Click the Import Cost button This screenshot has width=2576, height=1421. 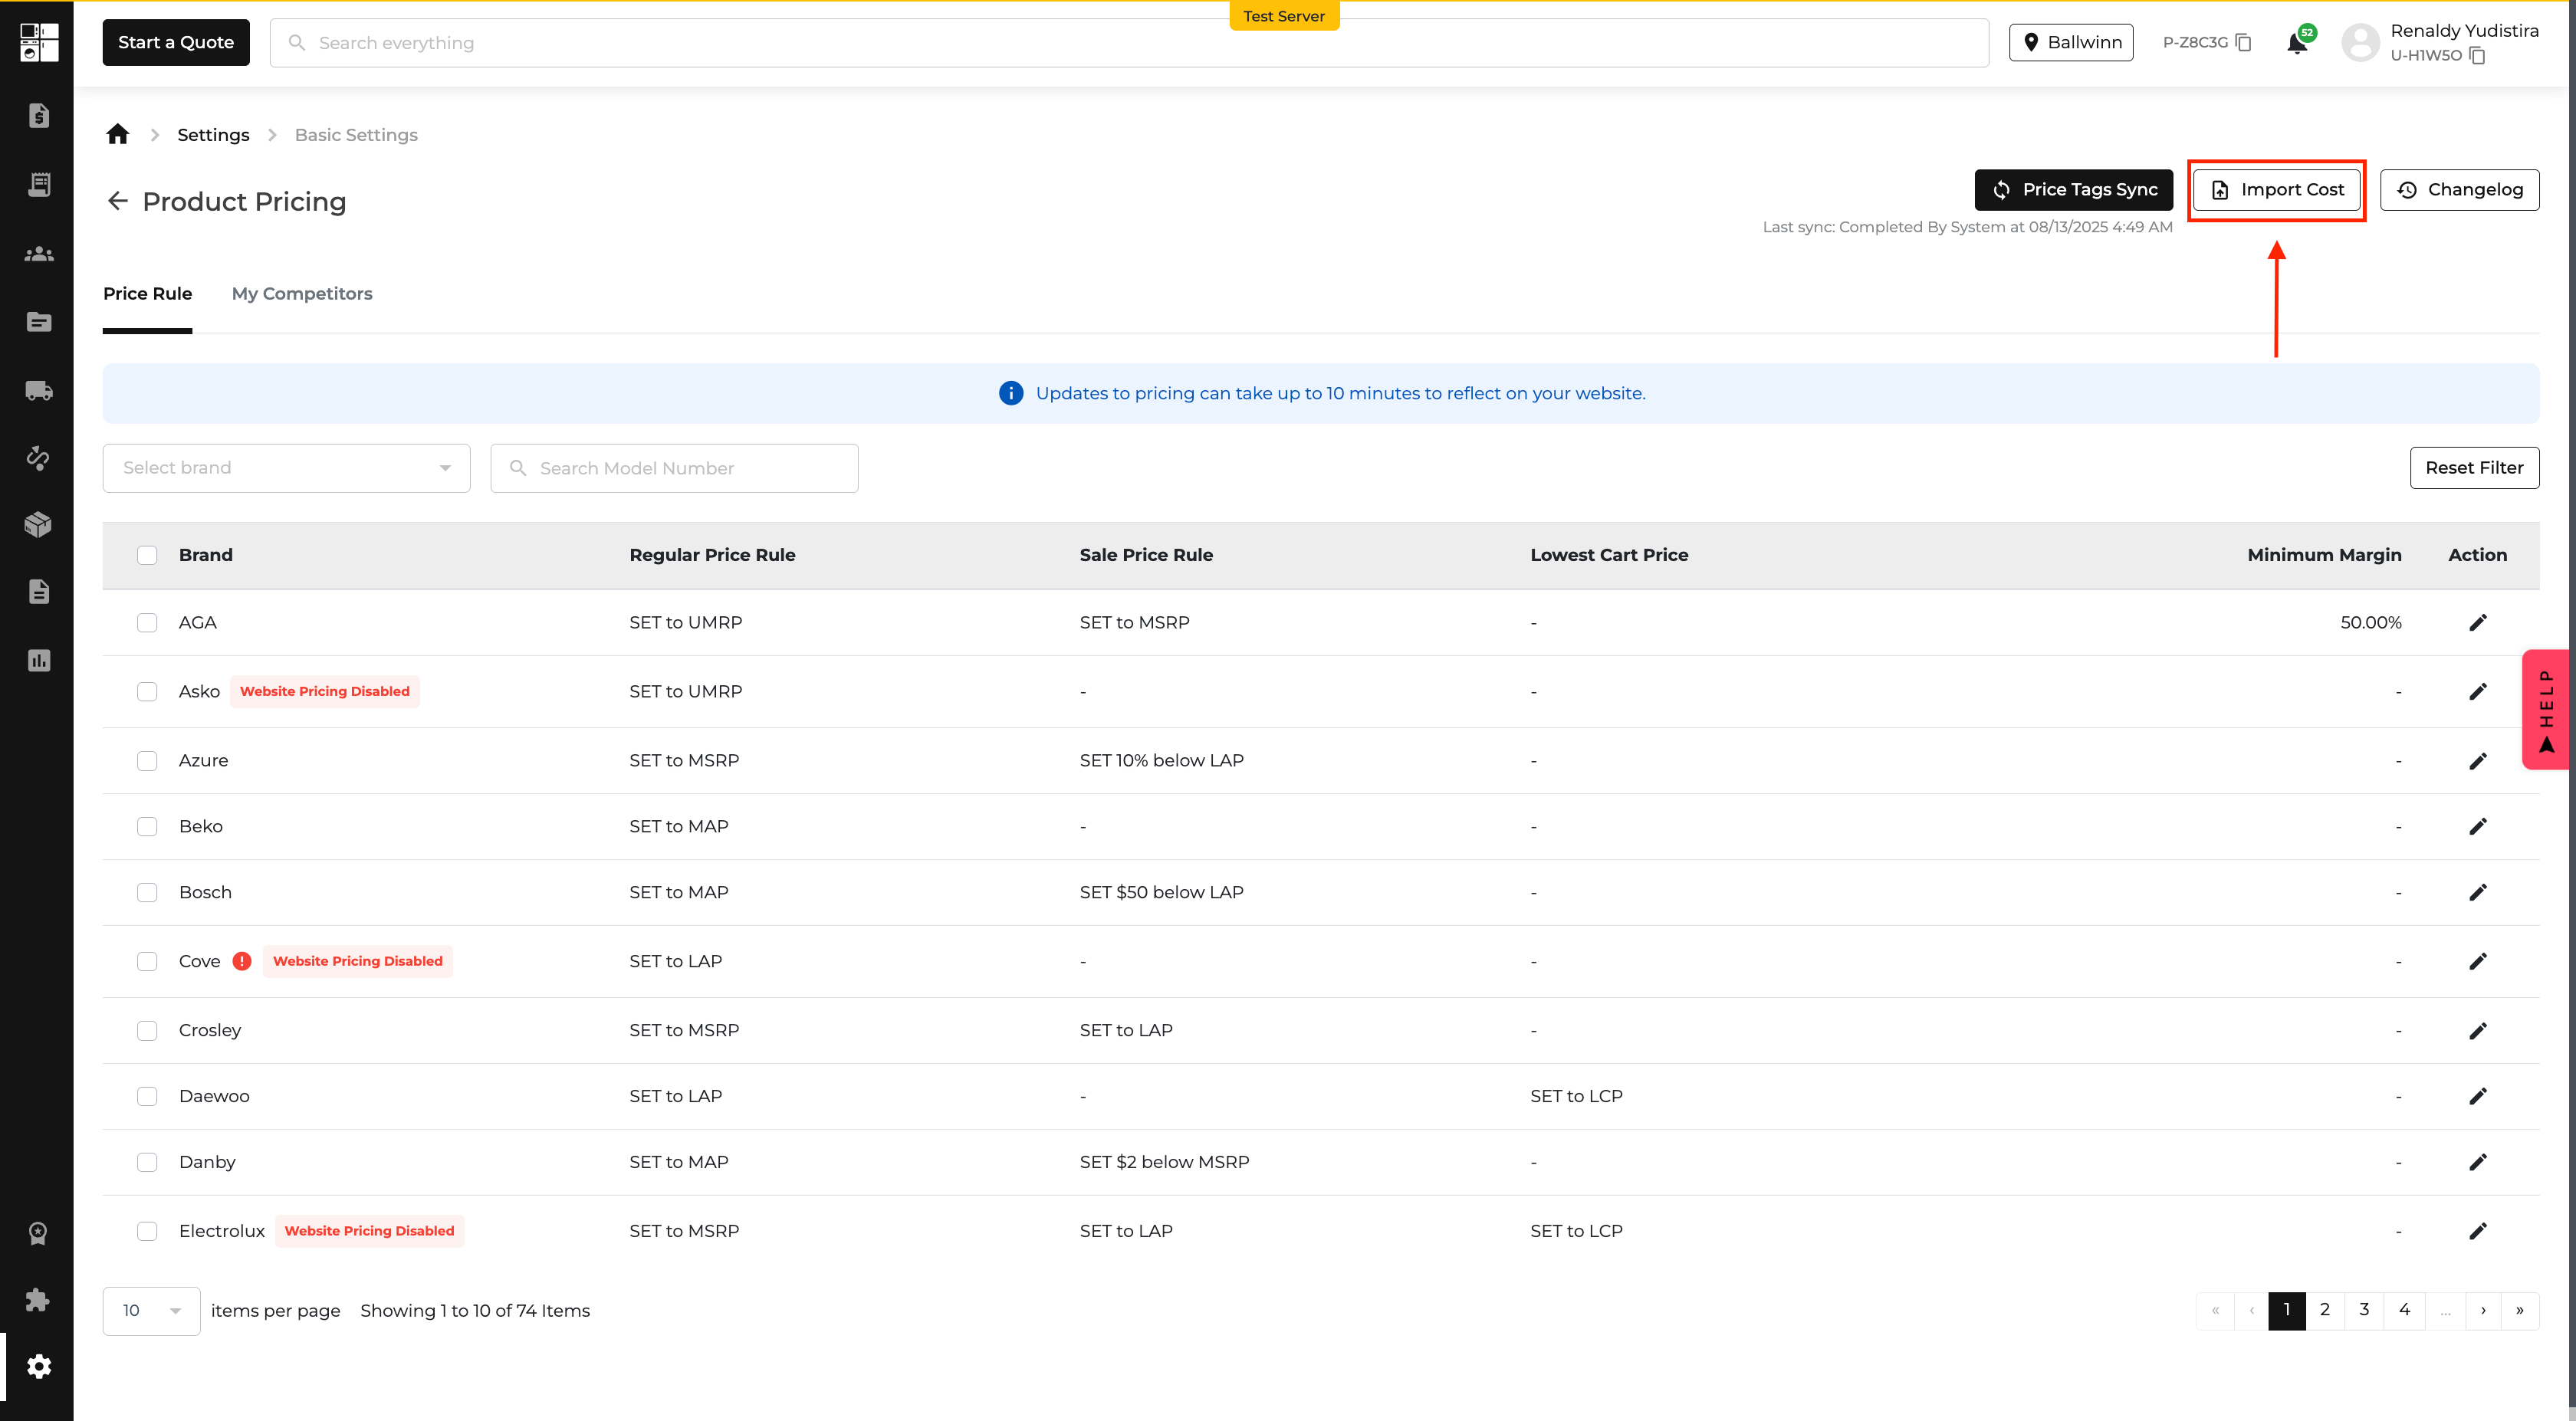(2277, 189)
